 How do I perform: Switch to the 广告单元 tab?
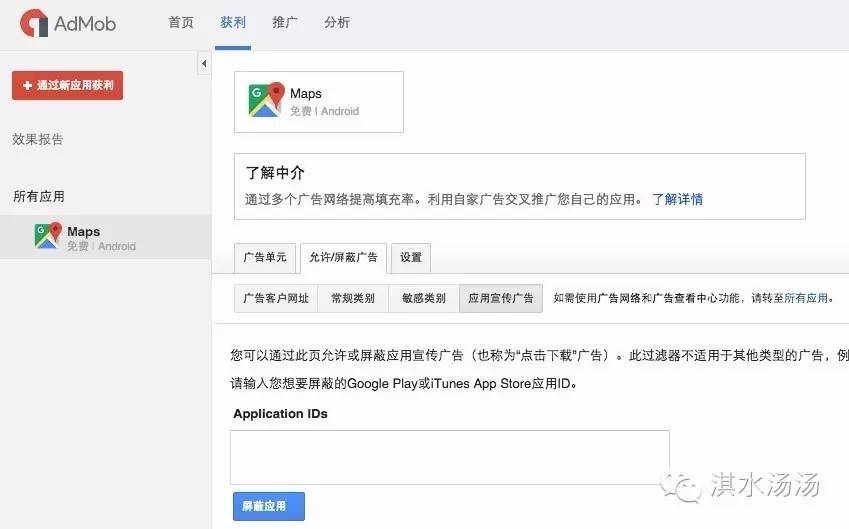click(265, 258)
